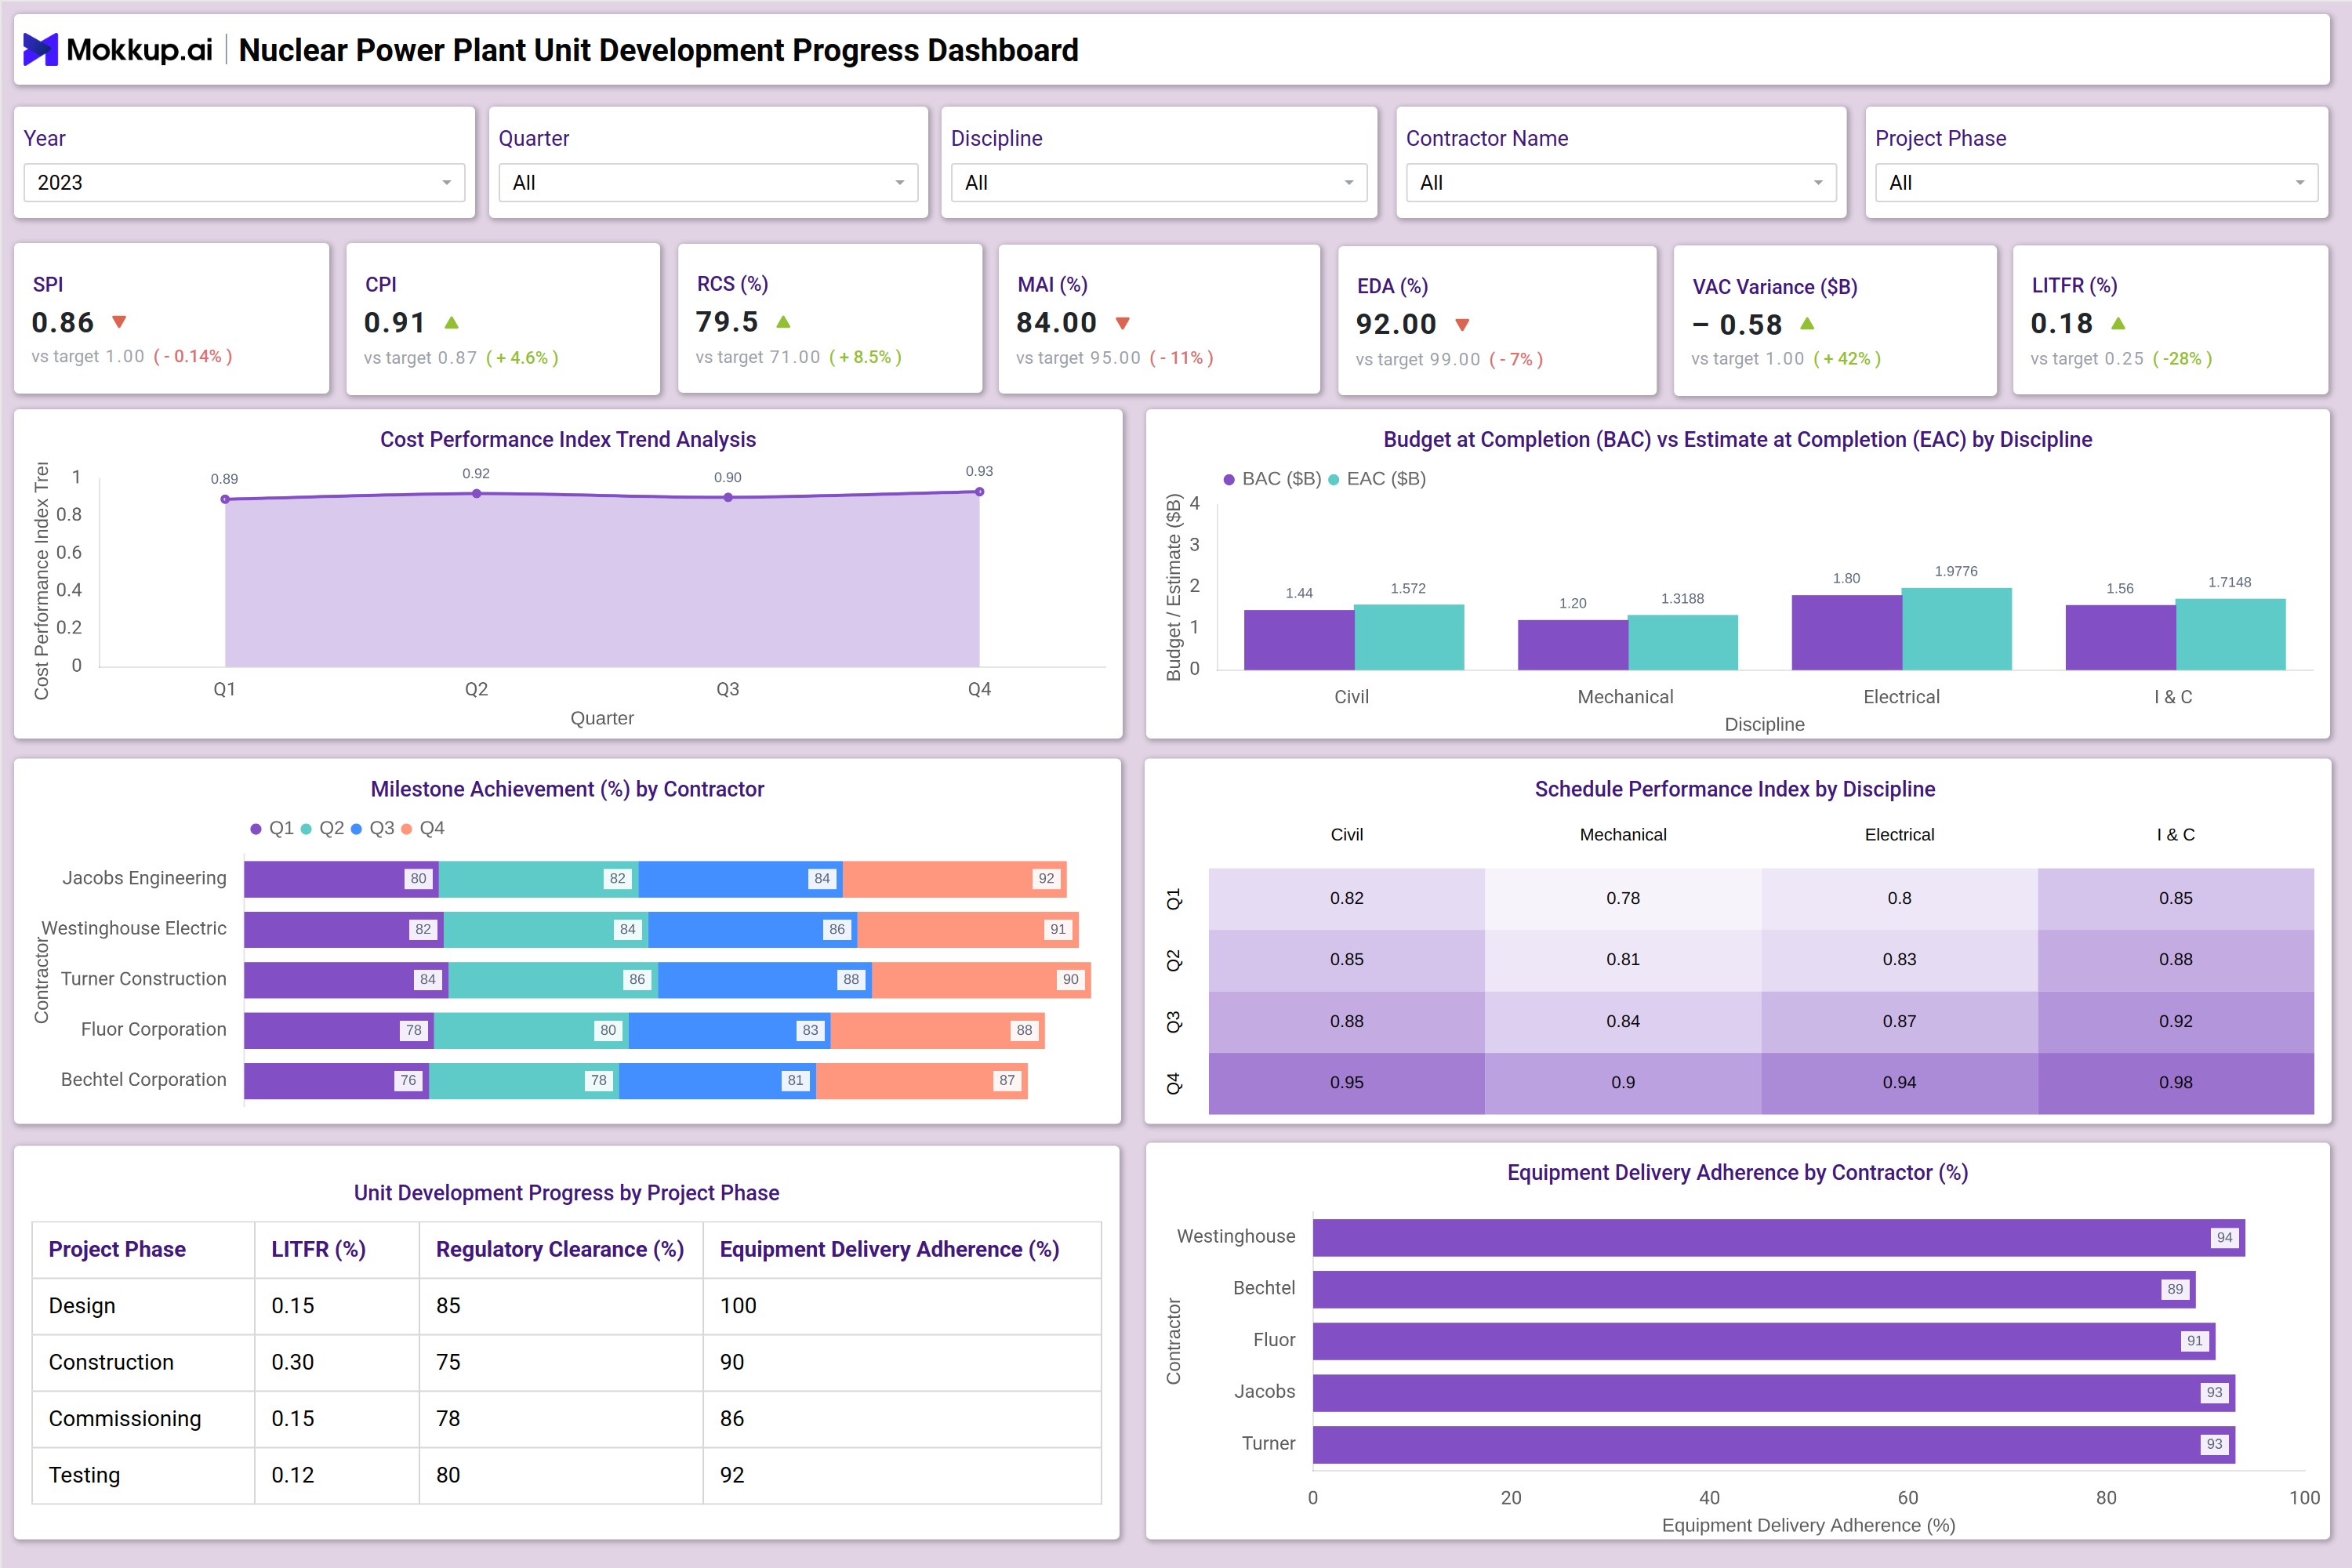Expand the Project Phase dropdown
Image resolution: width=2352 pixels, height=1568 pixels.
tap(2096, 183)
